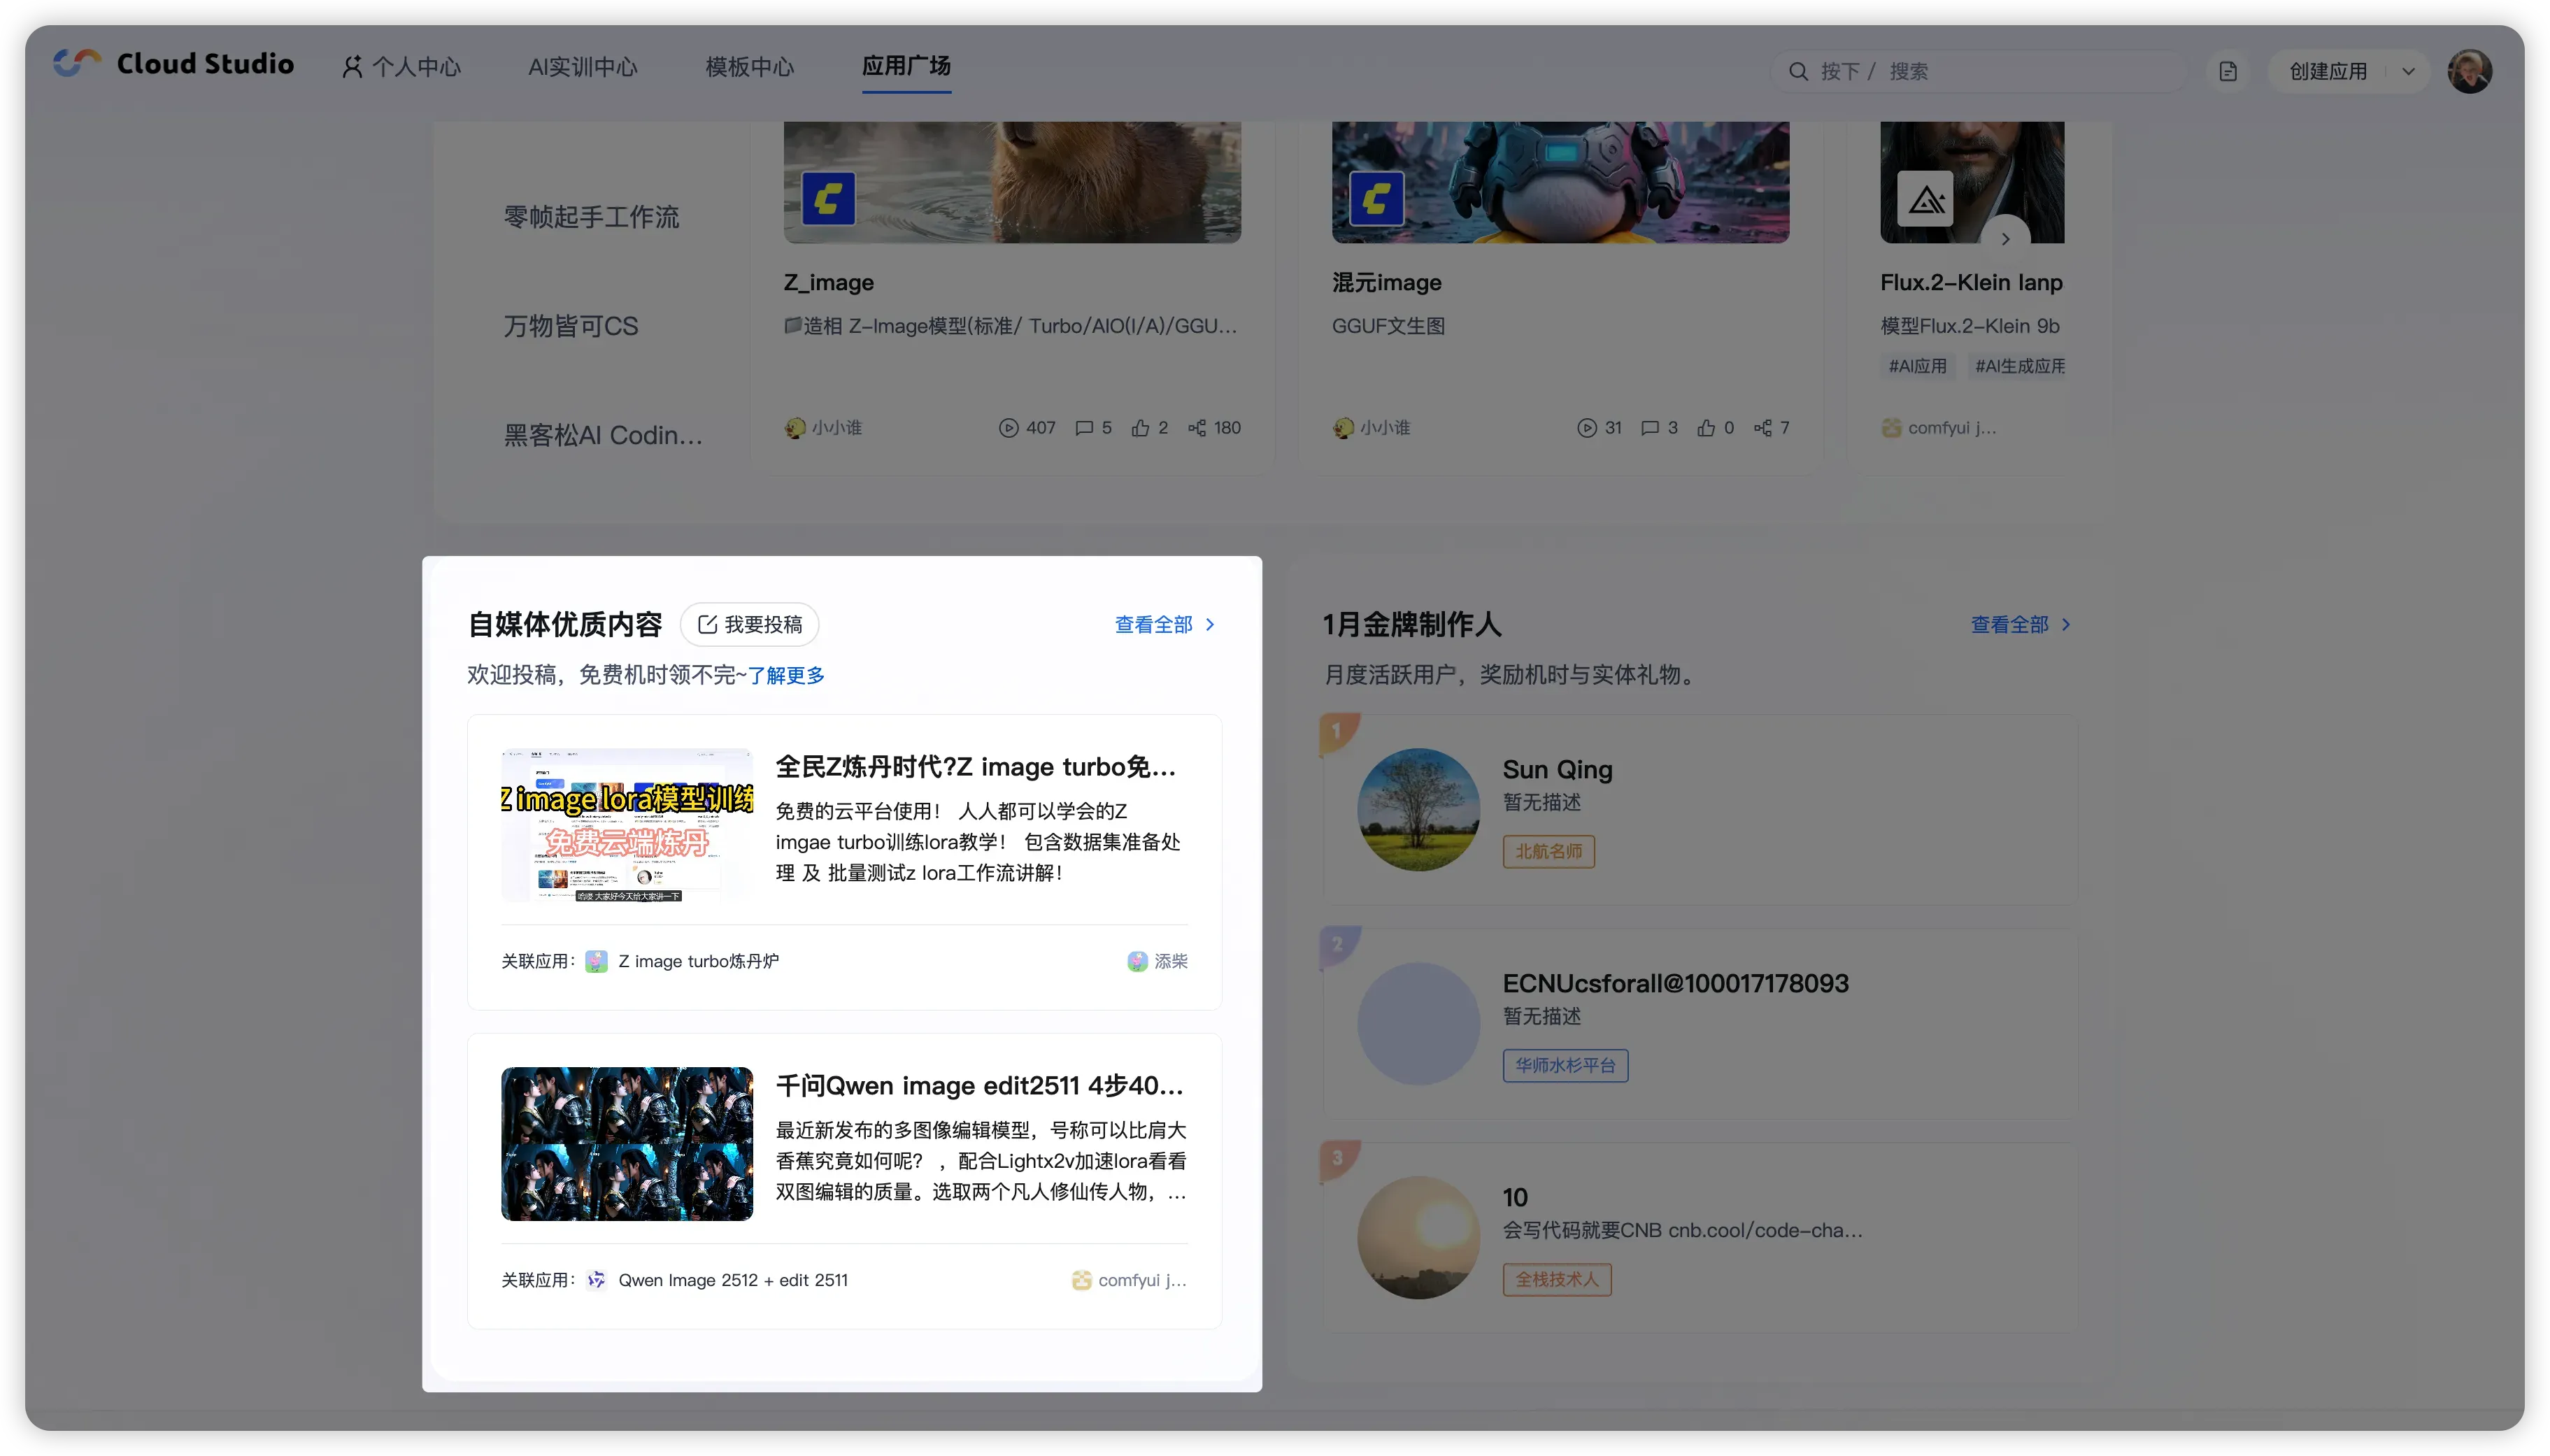Select the 万物皆可CS category
2550x1456 pixels.
click(x=570, y=326)
